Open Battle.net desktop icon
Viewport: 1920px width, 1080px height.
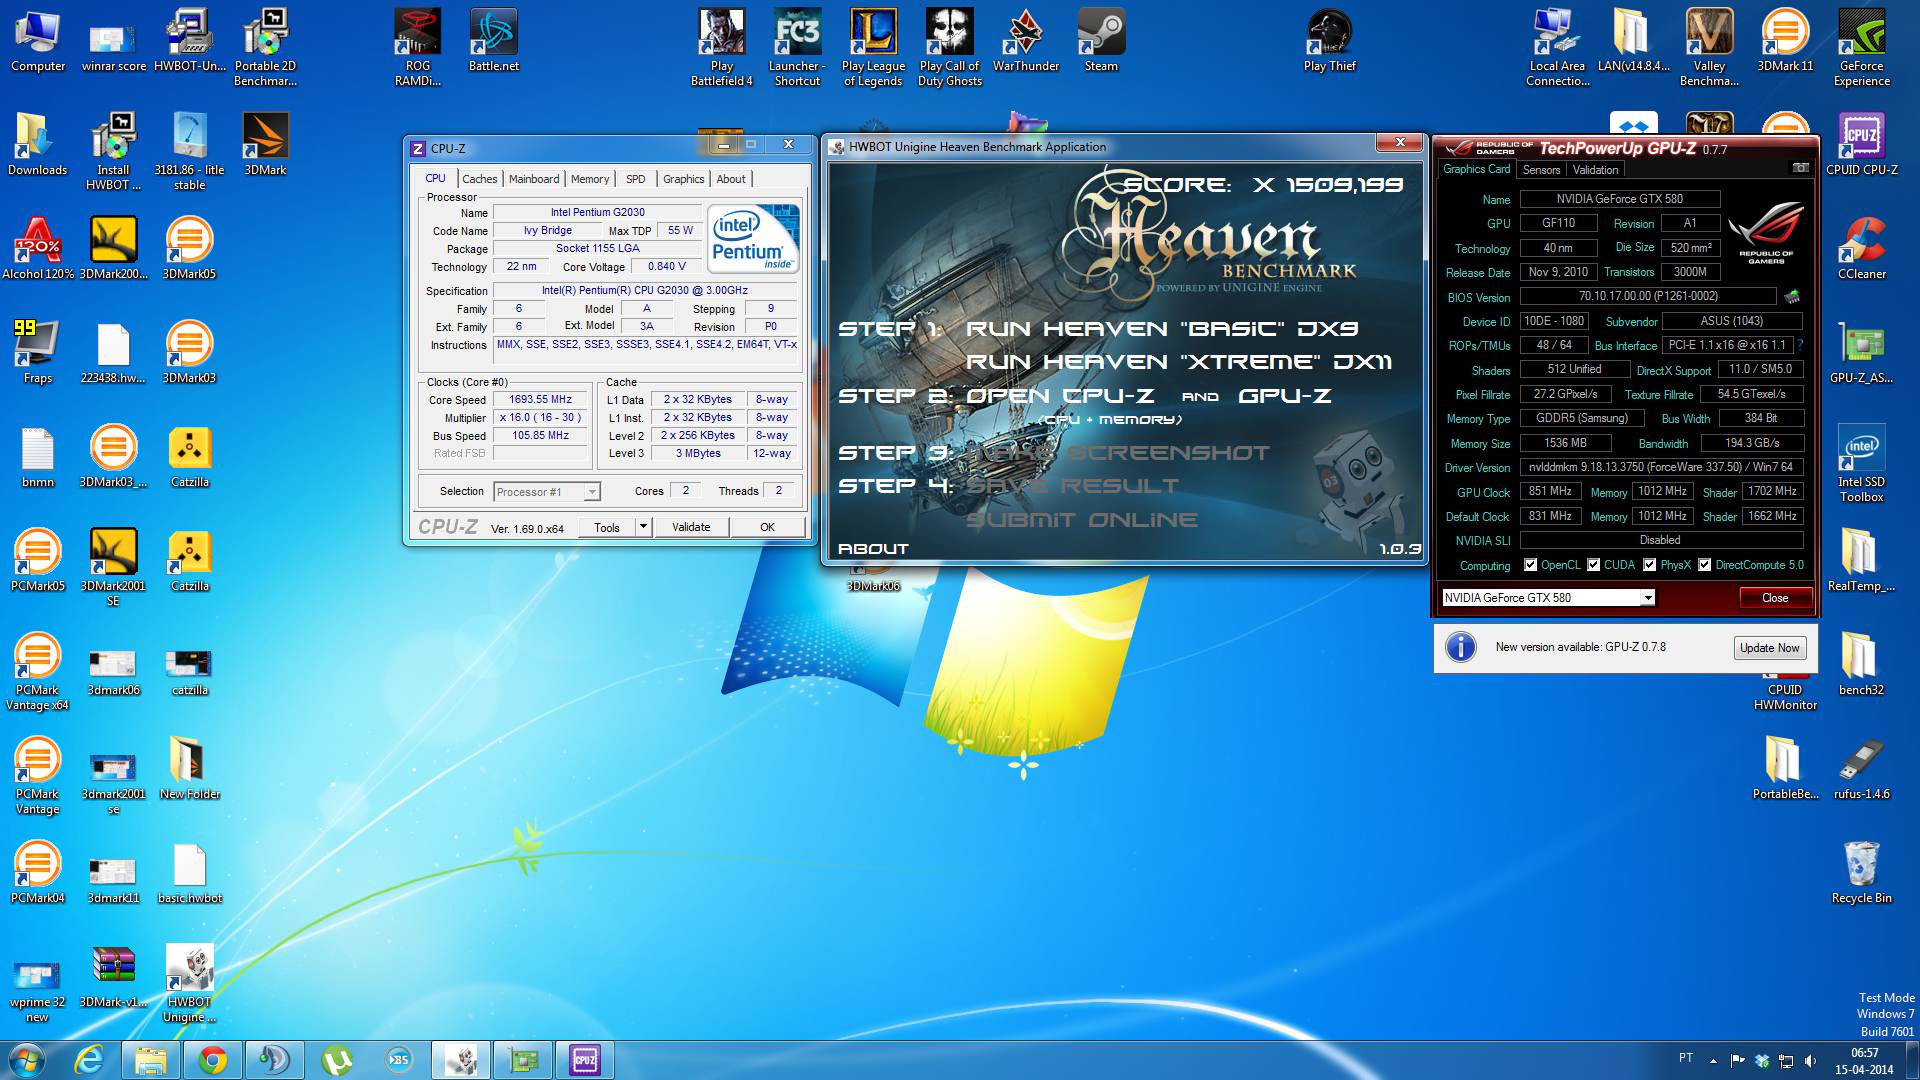point(493,40)
